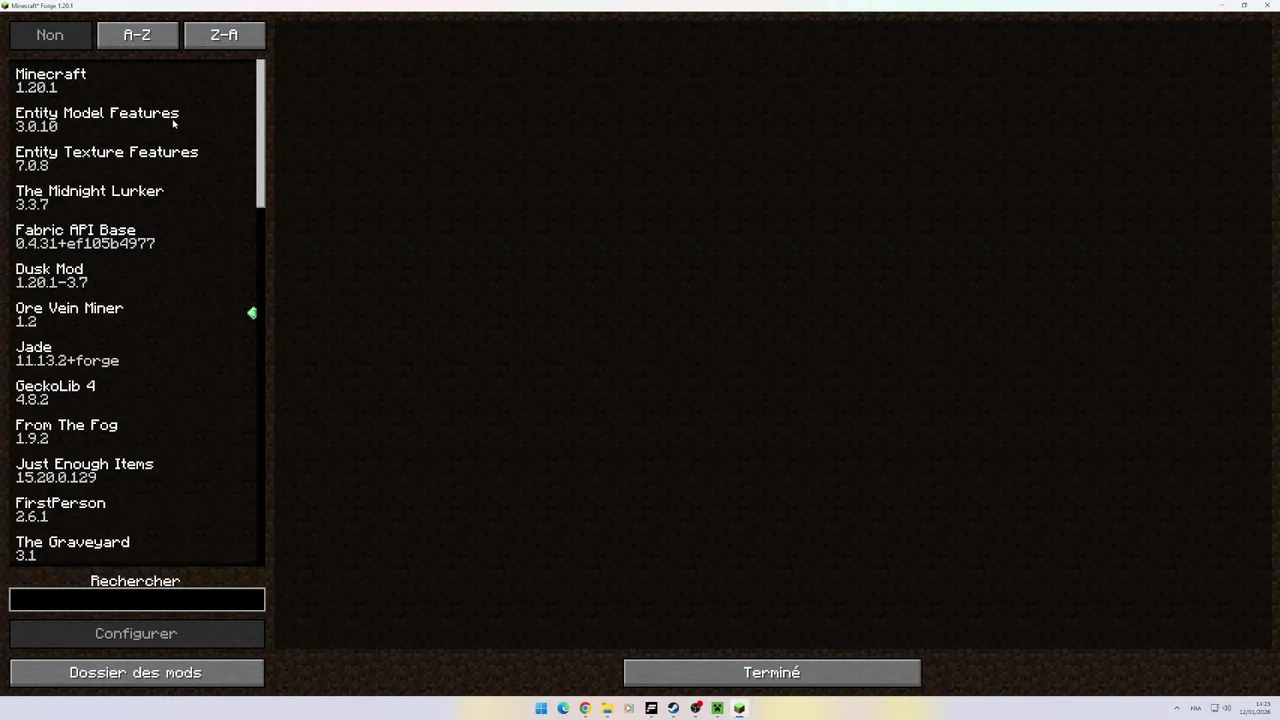Show hidden system tray icons chevron
Screen dimensions: 1280x720
(x=1176, y=708)
